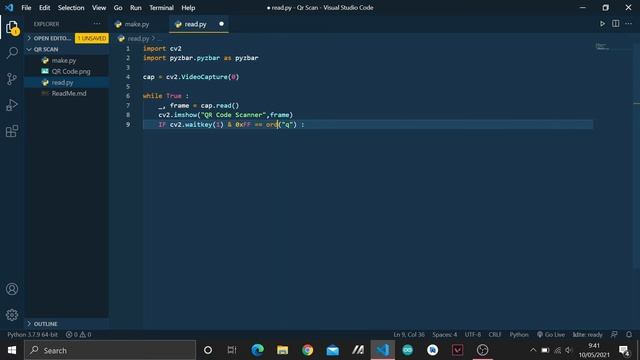The width and height of the screenshot is (640, 360).
Task: Open OBS Studio from taskbar
Action: [x=482, y=350]
